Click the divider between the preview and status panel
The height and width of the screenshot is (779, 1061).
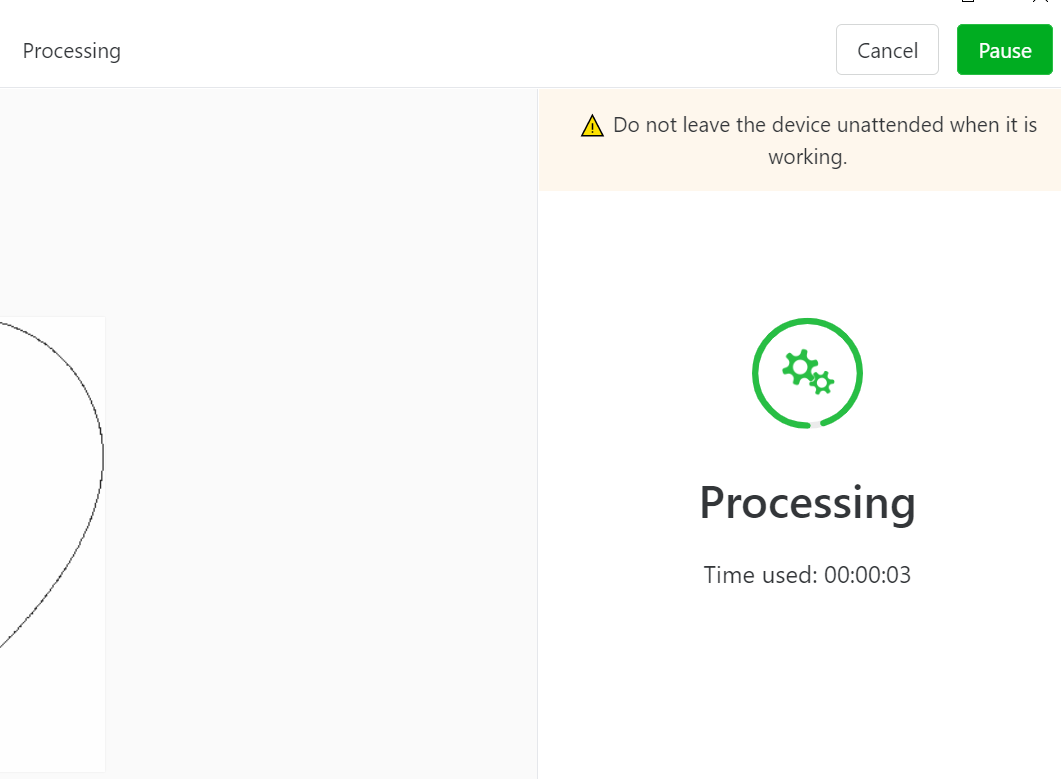[537, 433]
